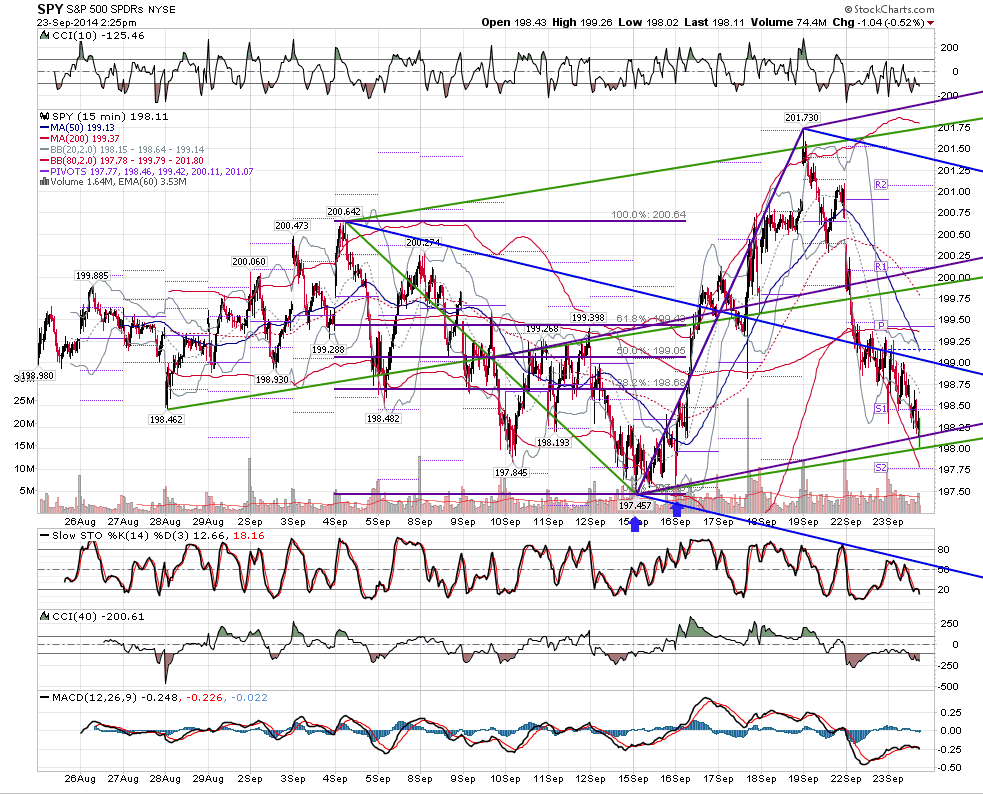Select the 200.274 price label
The image size is (983, 794).
tap(423, 243)
